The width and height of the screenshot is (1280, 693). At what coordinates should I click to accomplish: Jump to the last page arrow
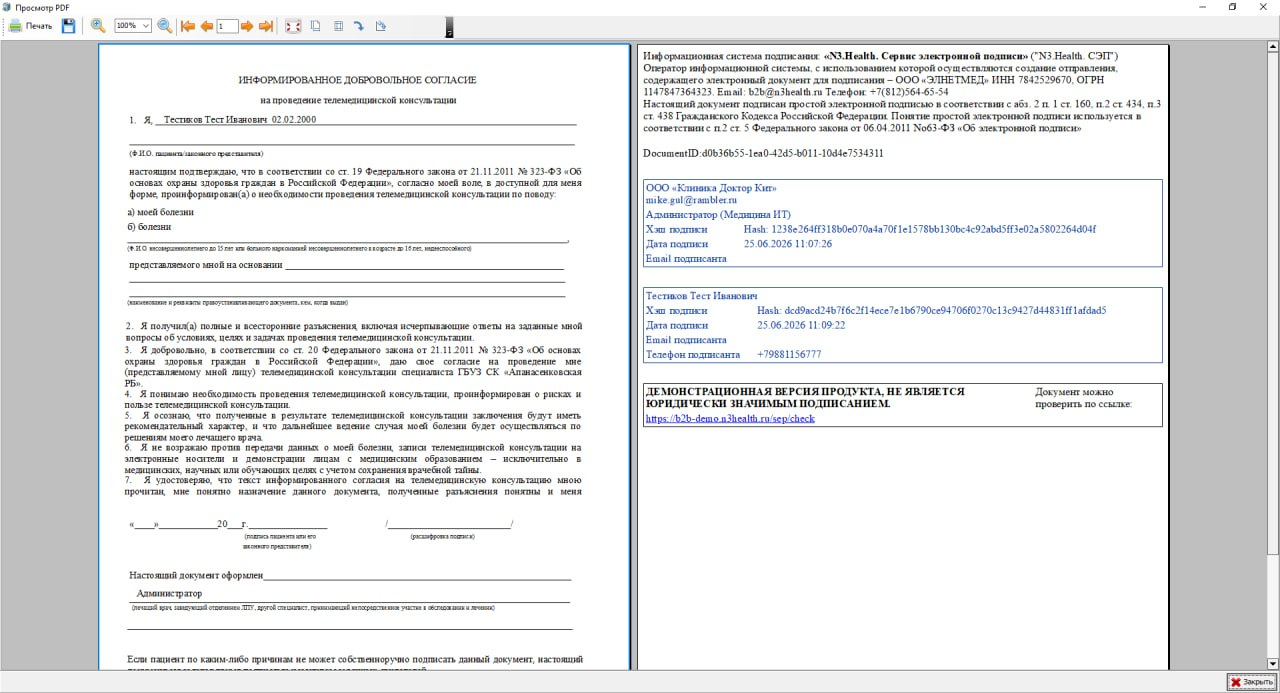266,26
